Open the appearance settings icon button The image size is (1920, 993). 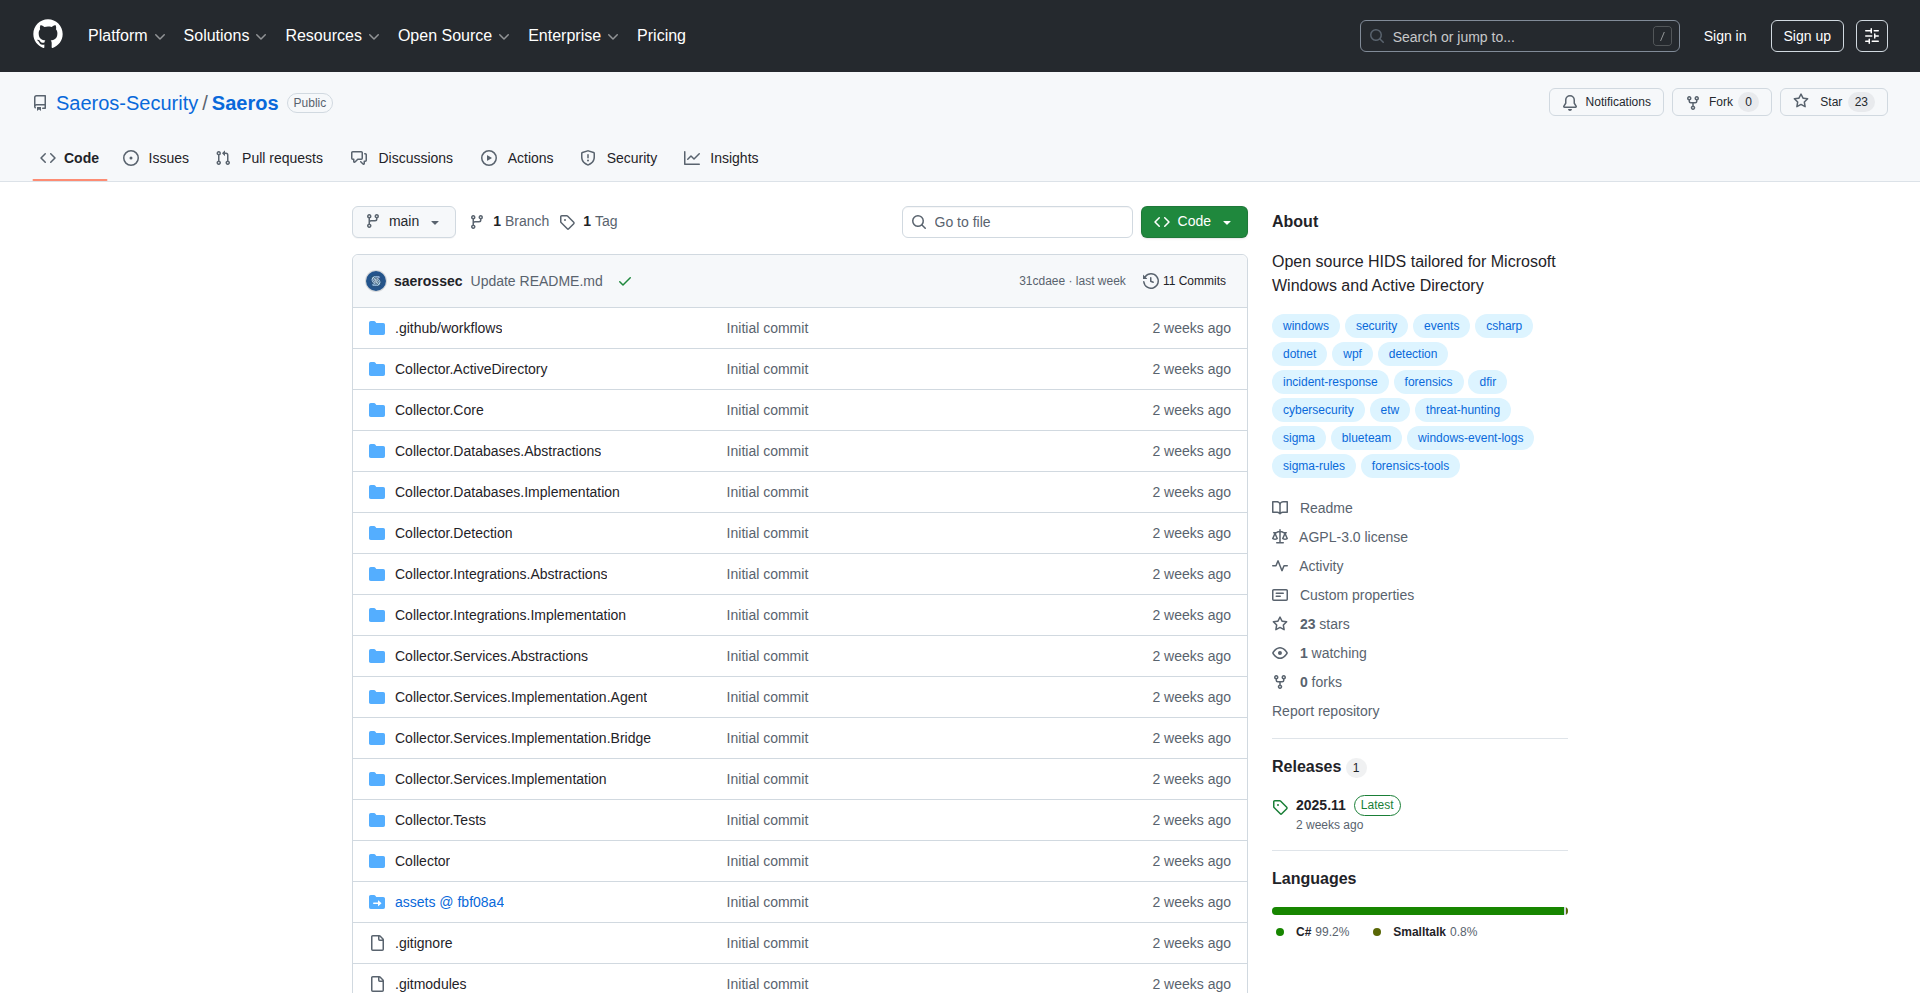point(1871,36)
